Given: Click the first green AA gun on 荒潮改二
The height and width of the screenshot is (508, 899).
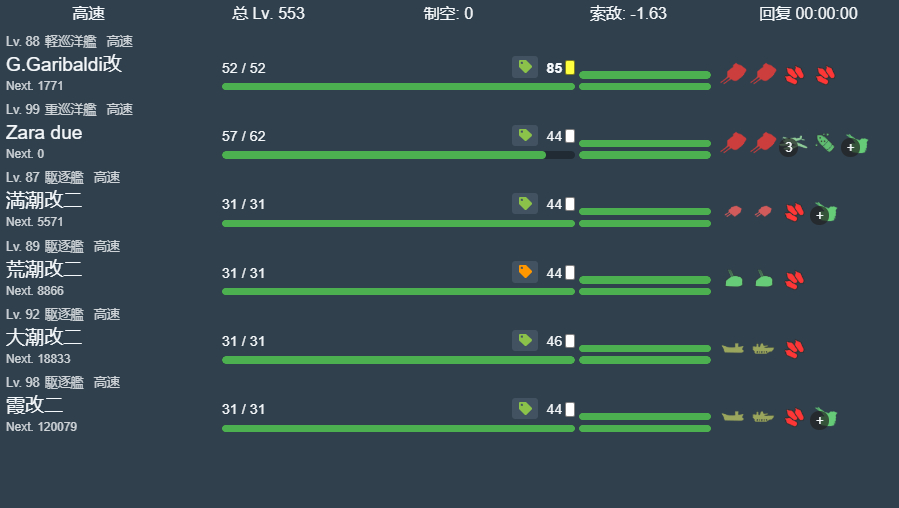Looking at the screenshot, I should point(734,280).
